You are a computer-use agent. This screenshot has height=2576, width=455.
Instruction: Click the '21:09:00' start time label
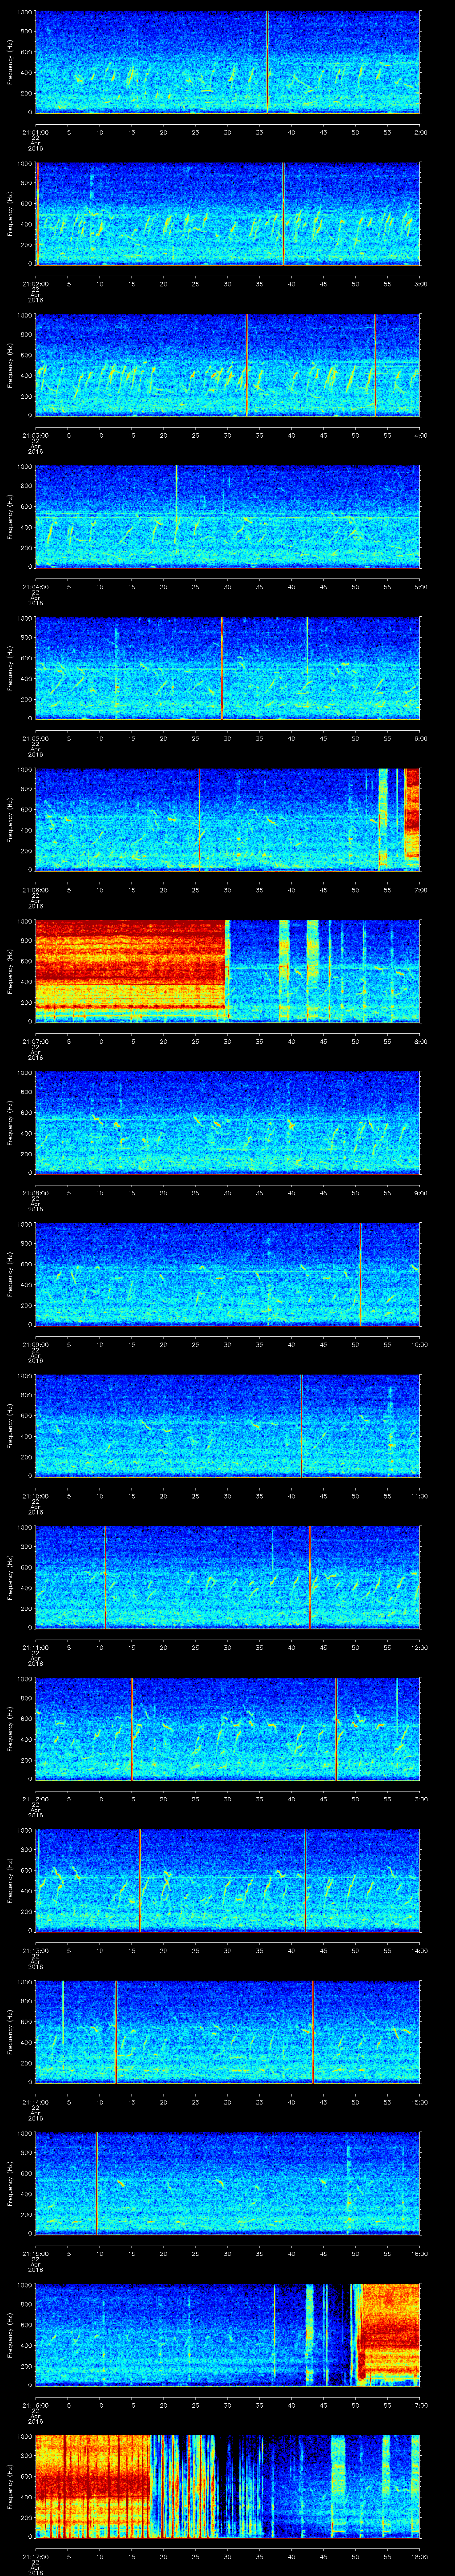pyautogui.click(x=35, y=1344)
